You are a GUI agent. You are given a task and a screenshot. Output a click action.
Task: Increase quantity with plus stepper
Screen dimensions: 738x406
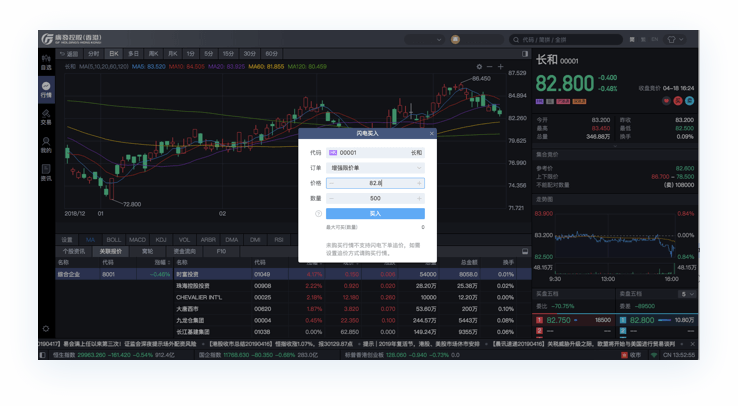click(x=419, y=199)
